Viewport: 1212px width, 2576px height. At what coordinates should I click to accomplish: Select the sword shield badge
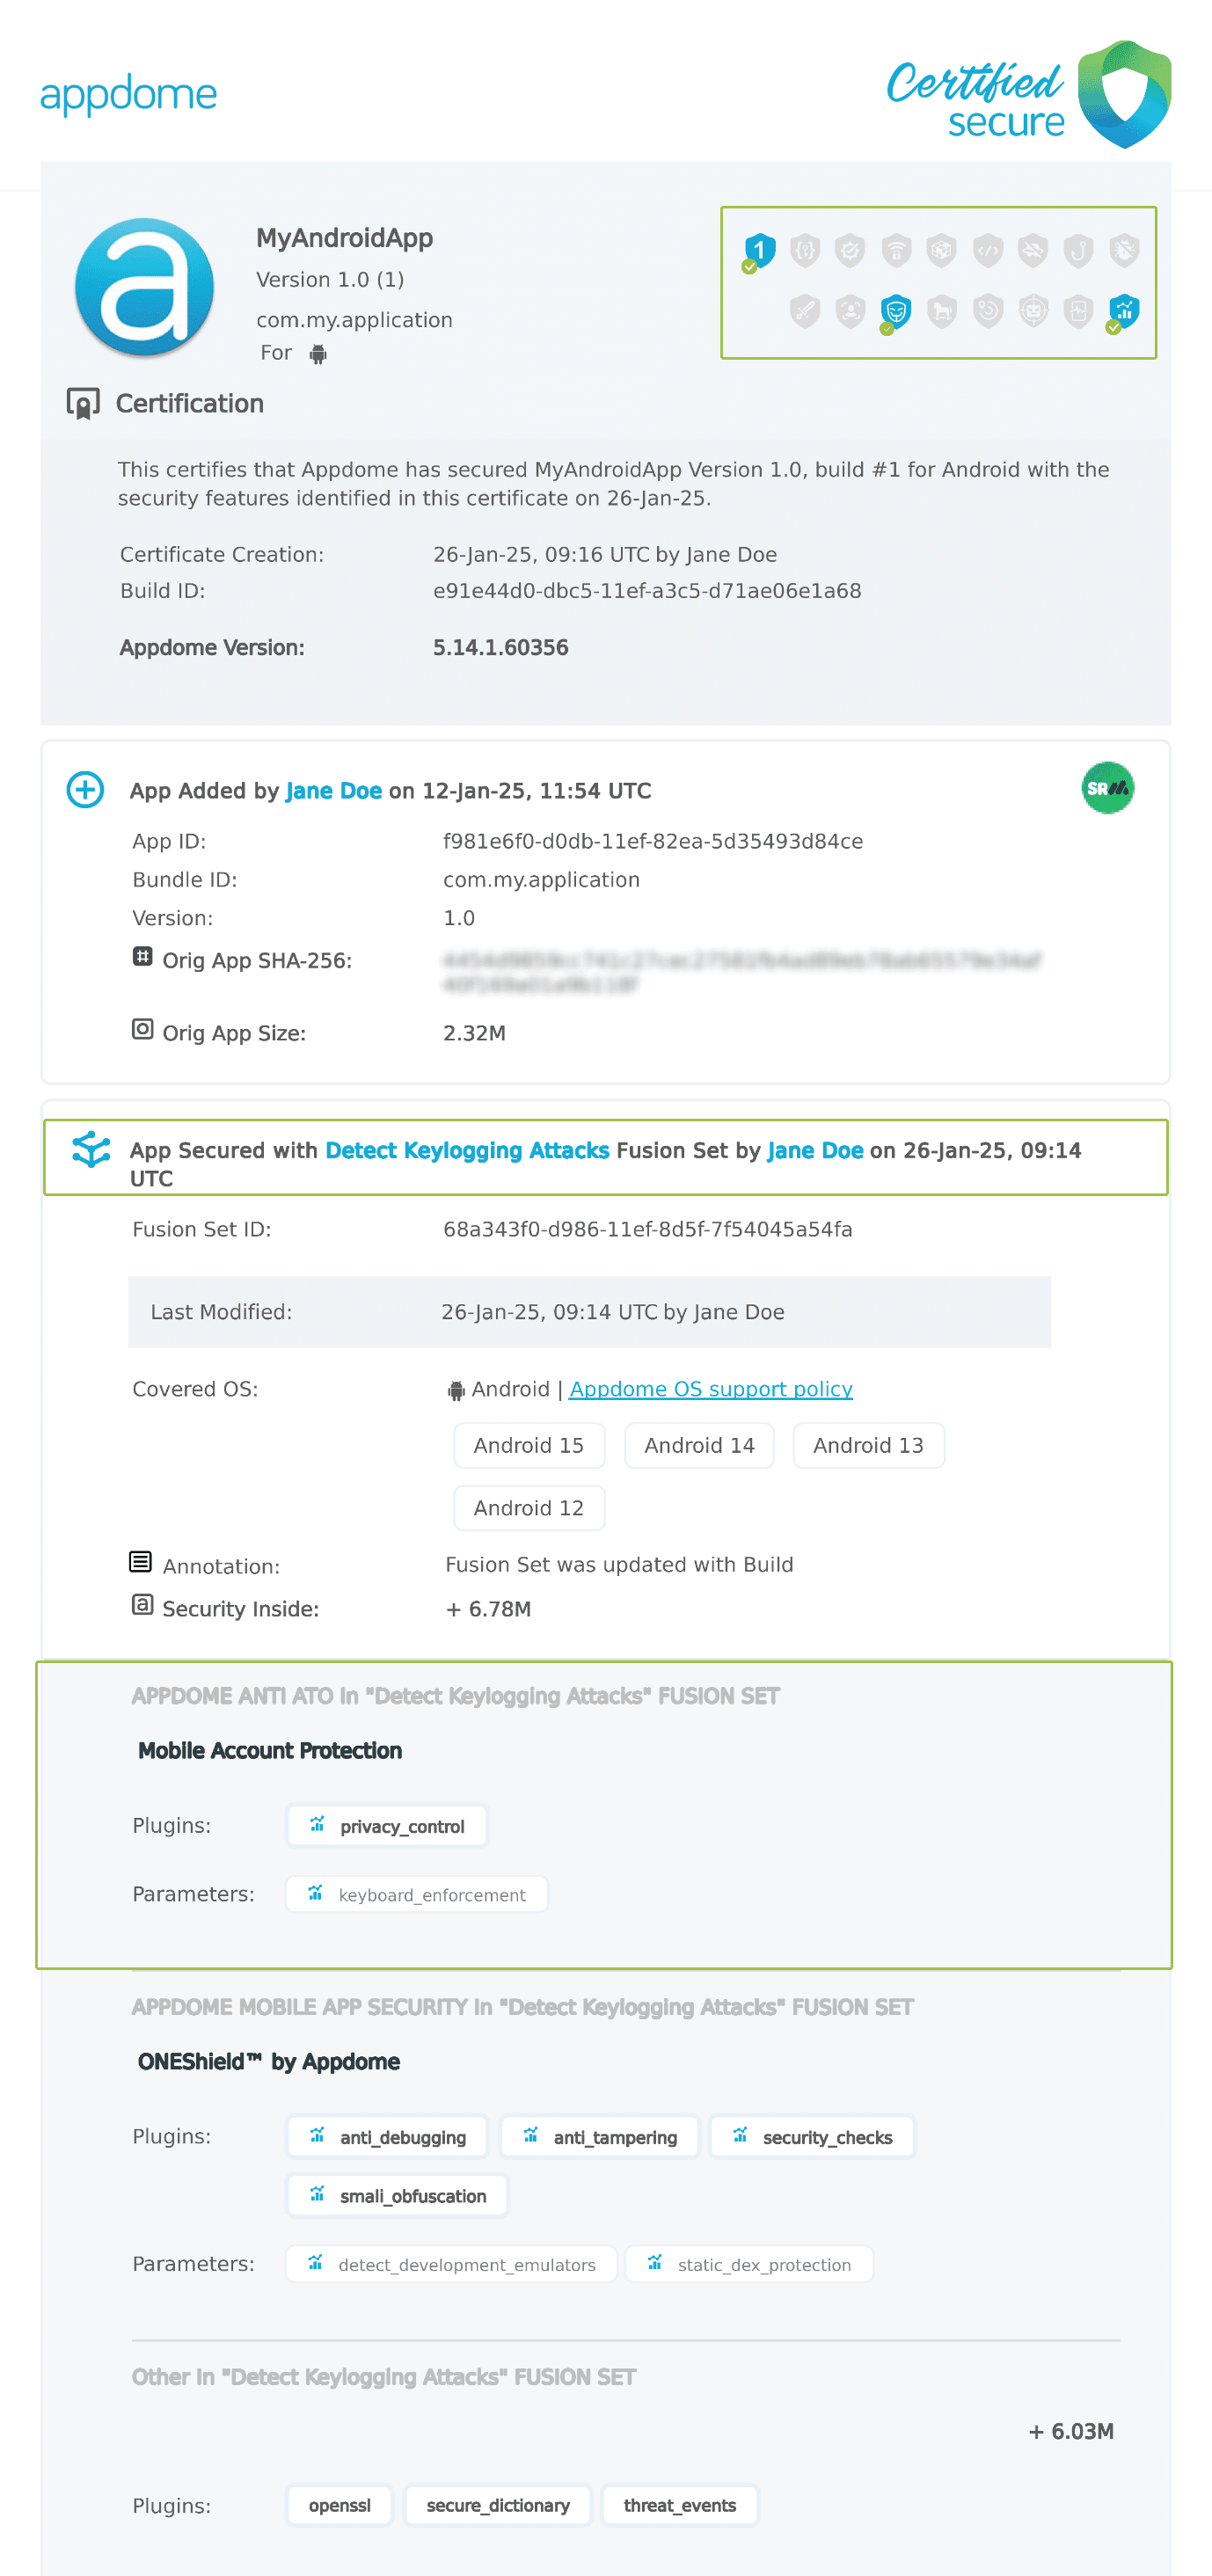[805, 312]
